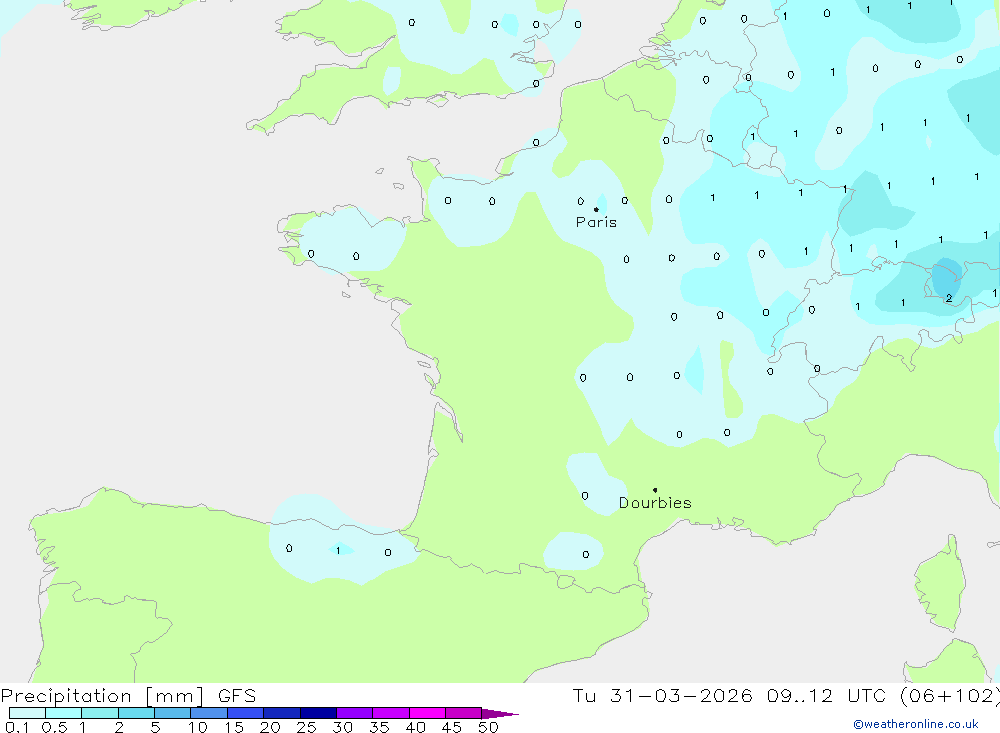Pick the legend swatch between 2 and 5
Viewport: 1000px width, 733px height.
(136, 713)
